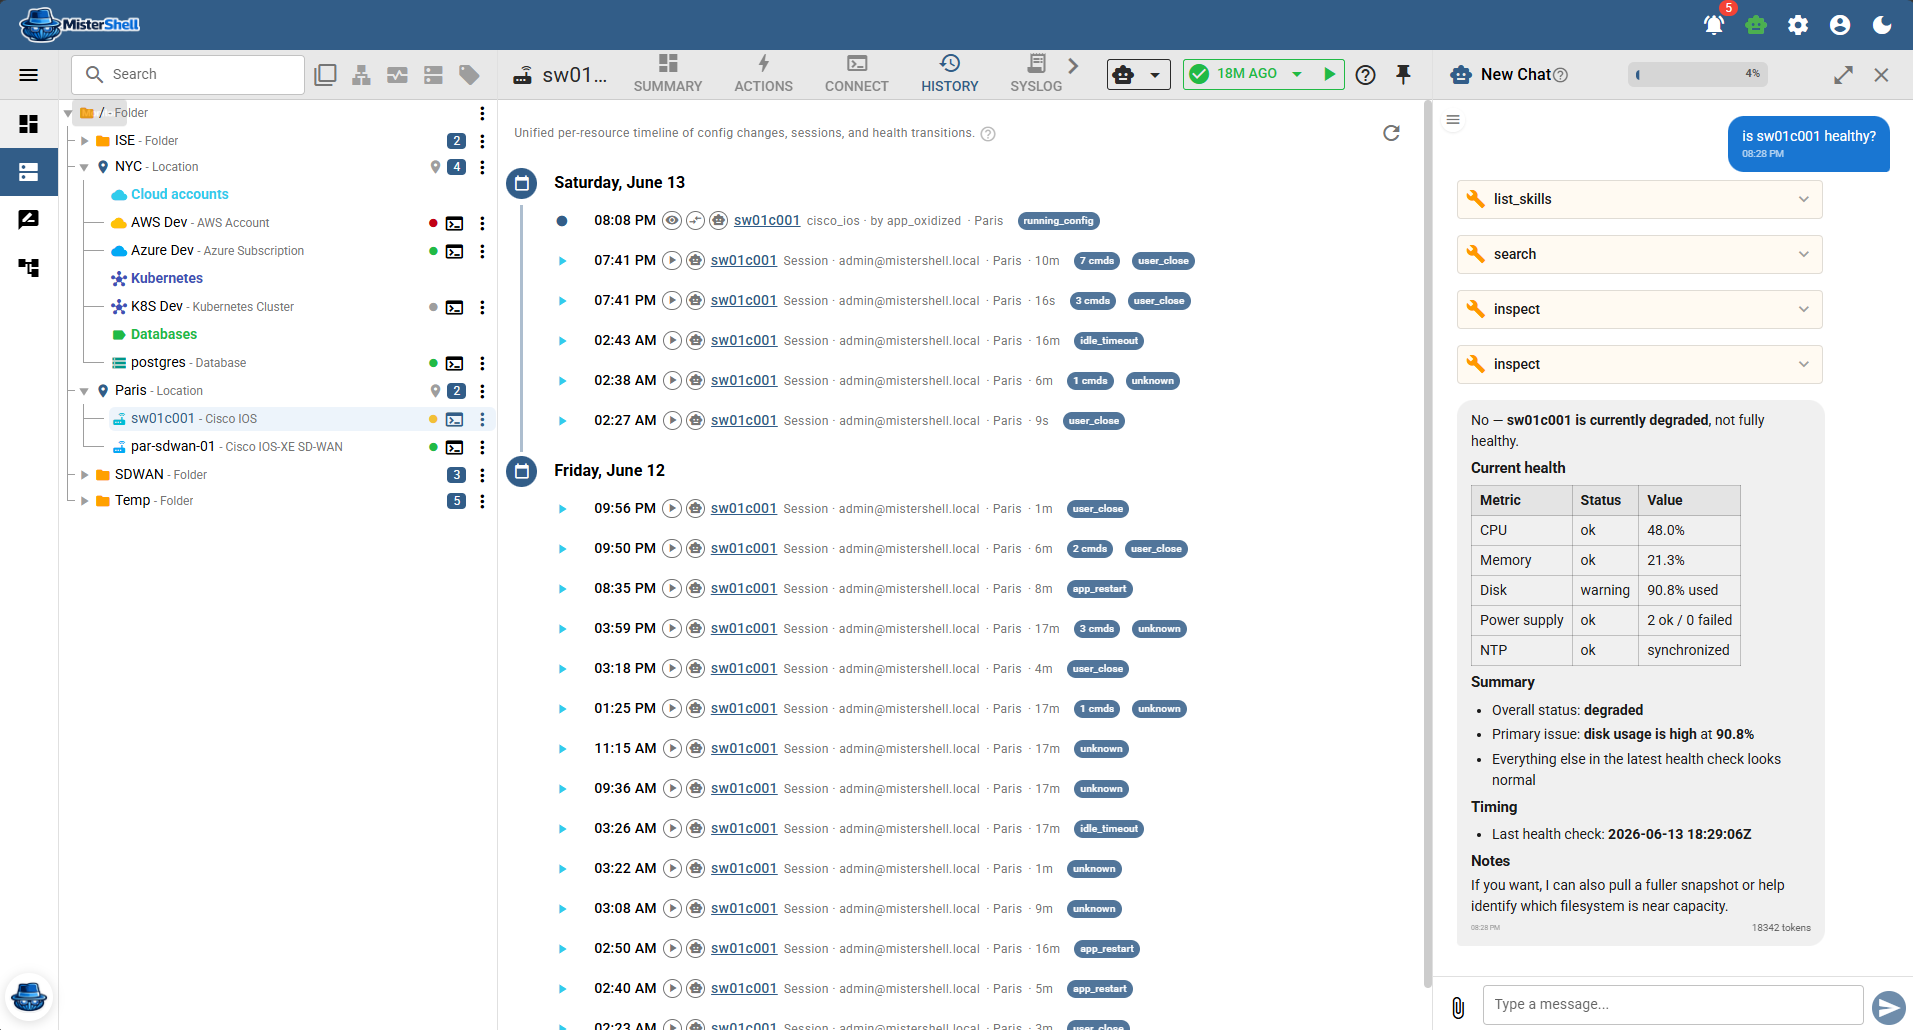Pin the resource panel

[x=1403, y=75]
